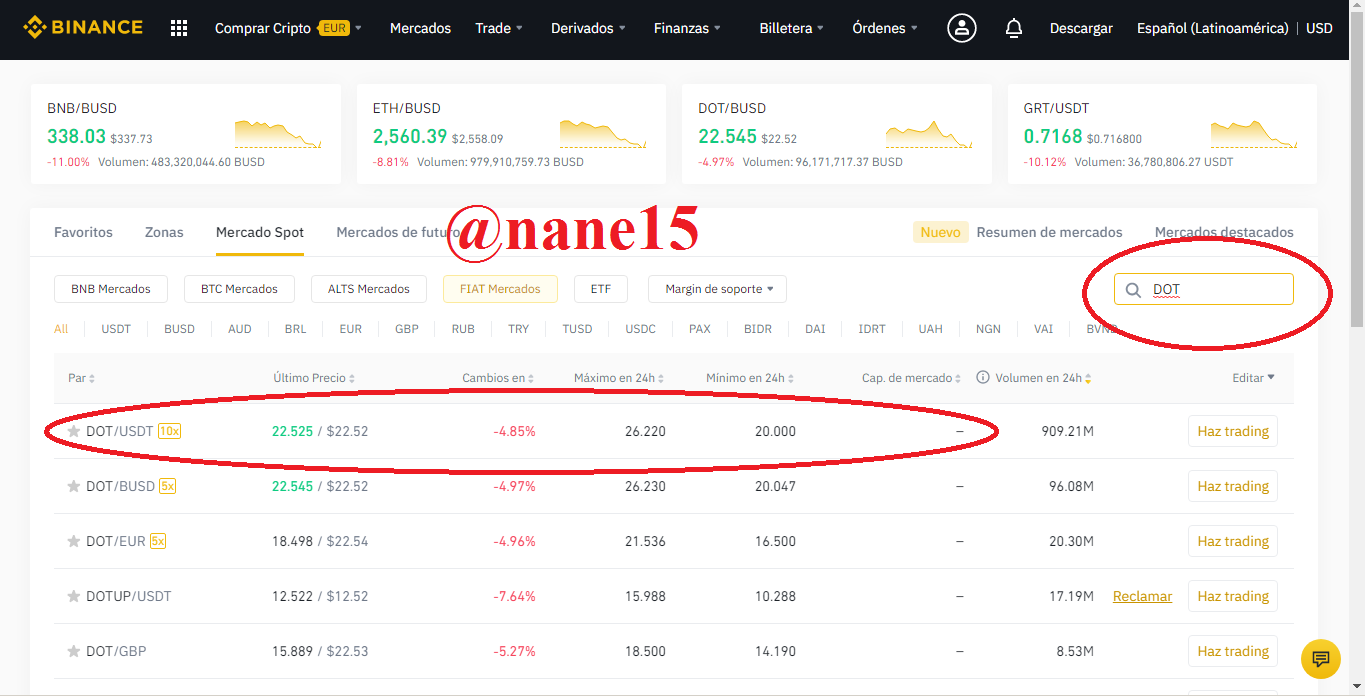Select the ETF filter

click(x=600, y=289)
